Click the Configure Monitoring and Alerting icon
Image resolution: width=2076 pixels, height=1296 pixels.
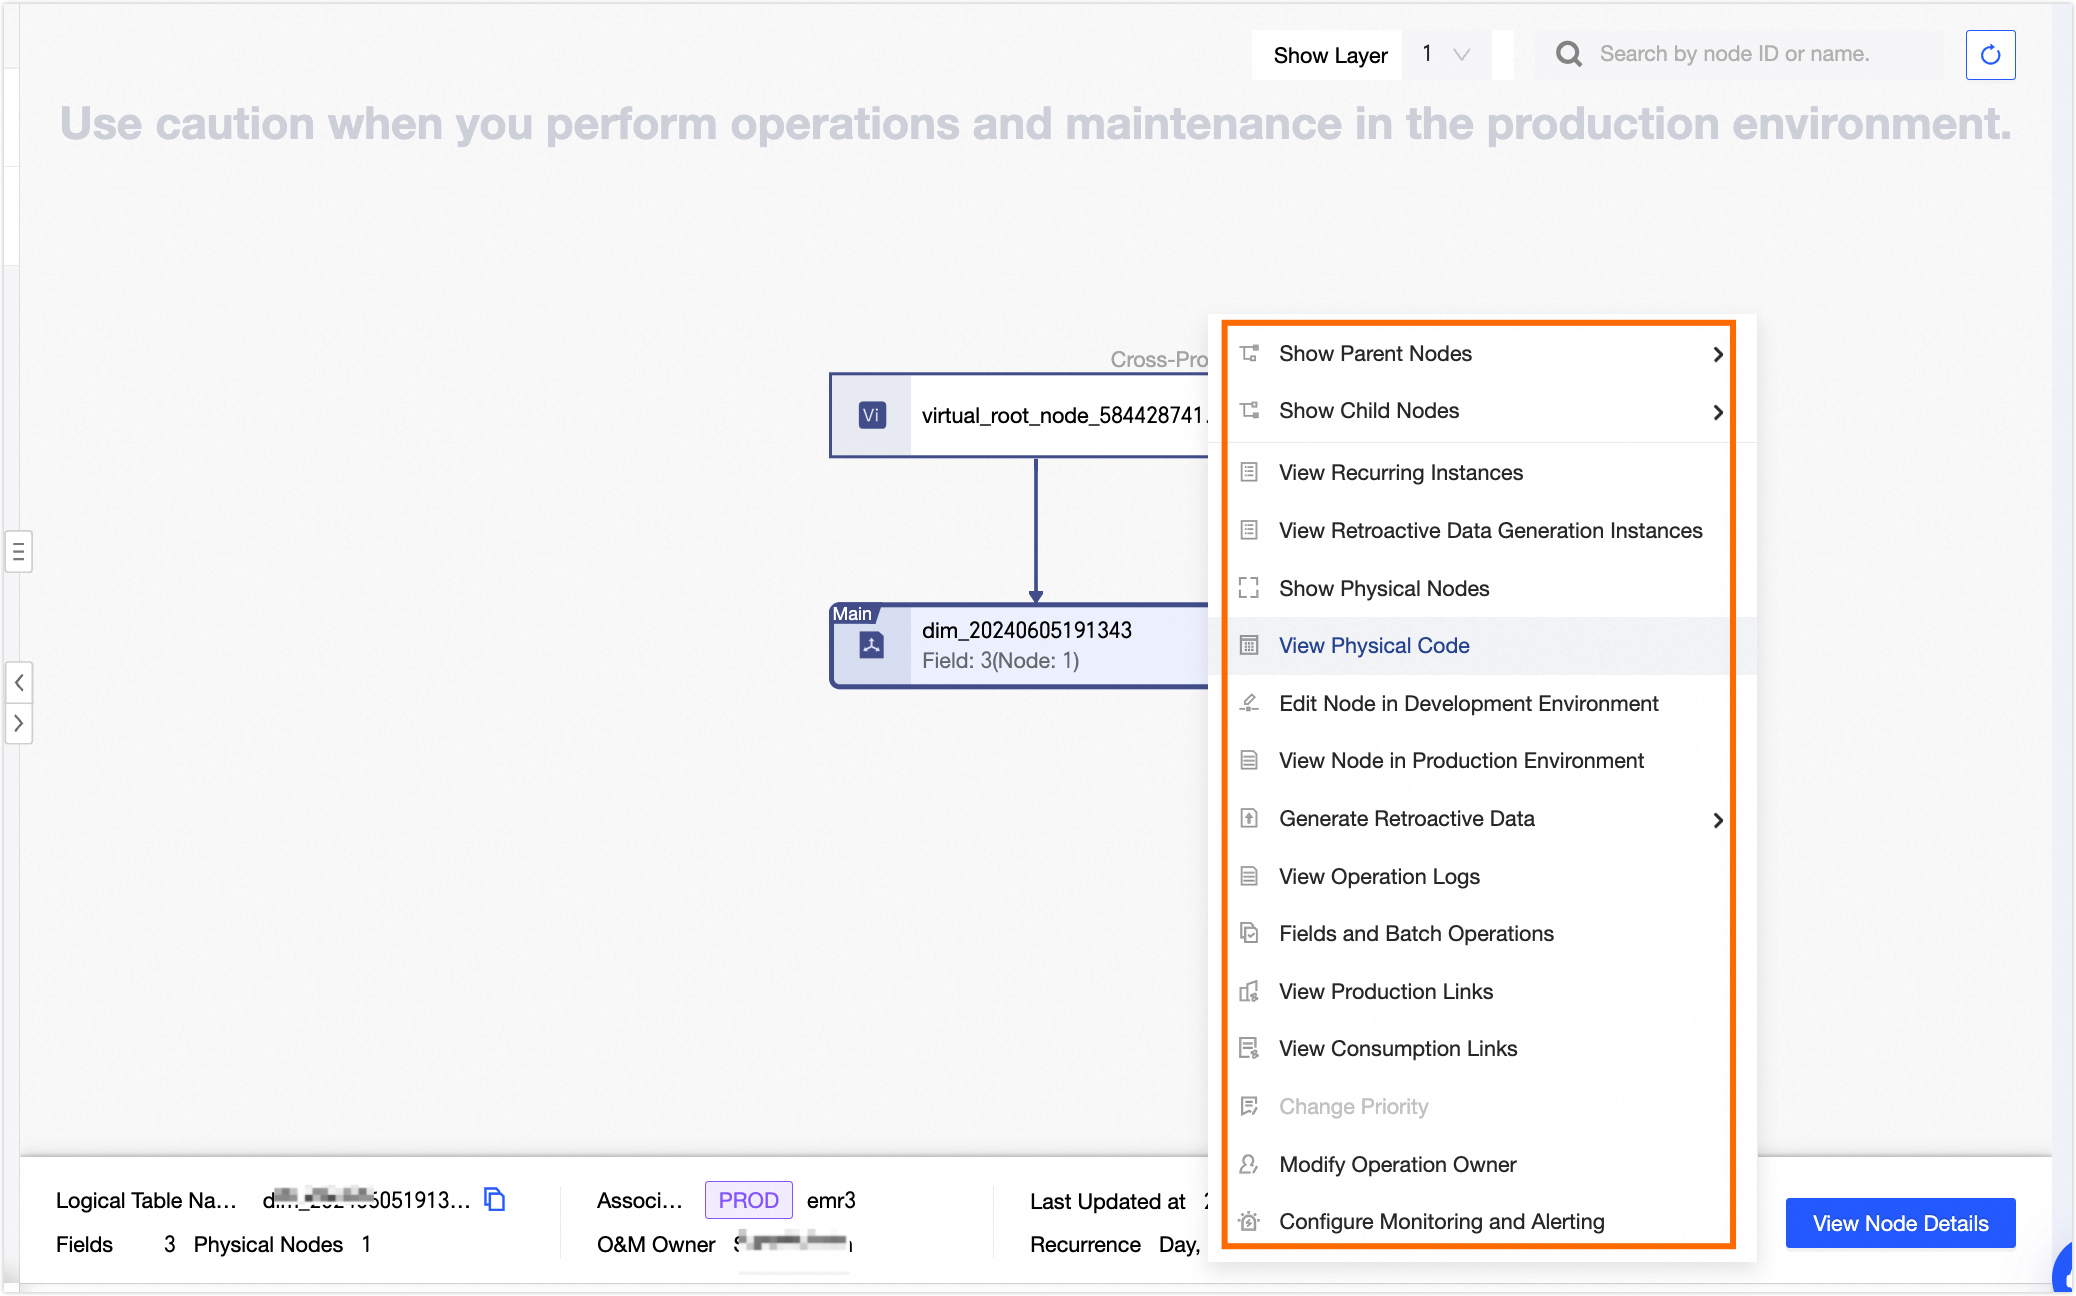point(1249,1221)
